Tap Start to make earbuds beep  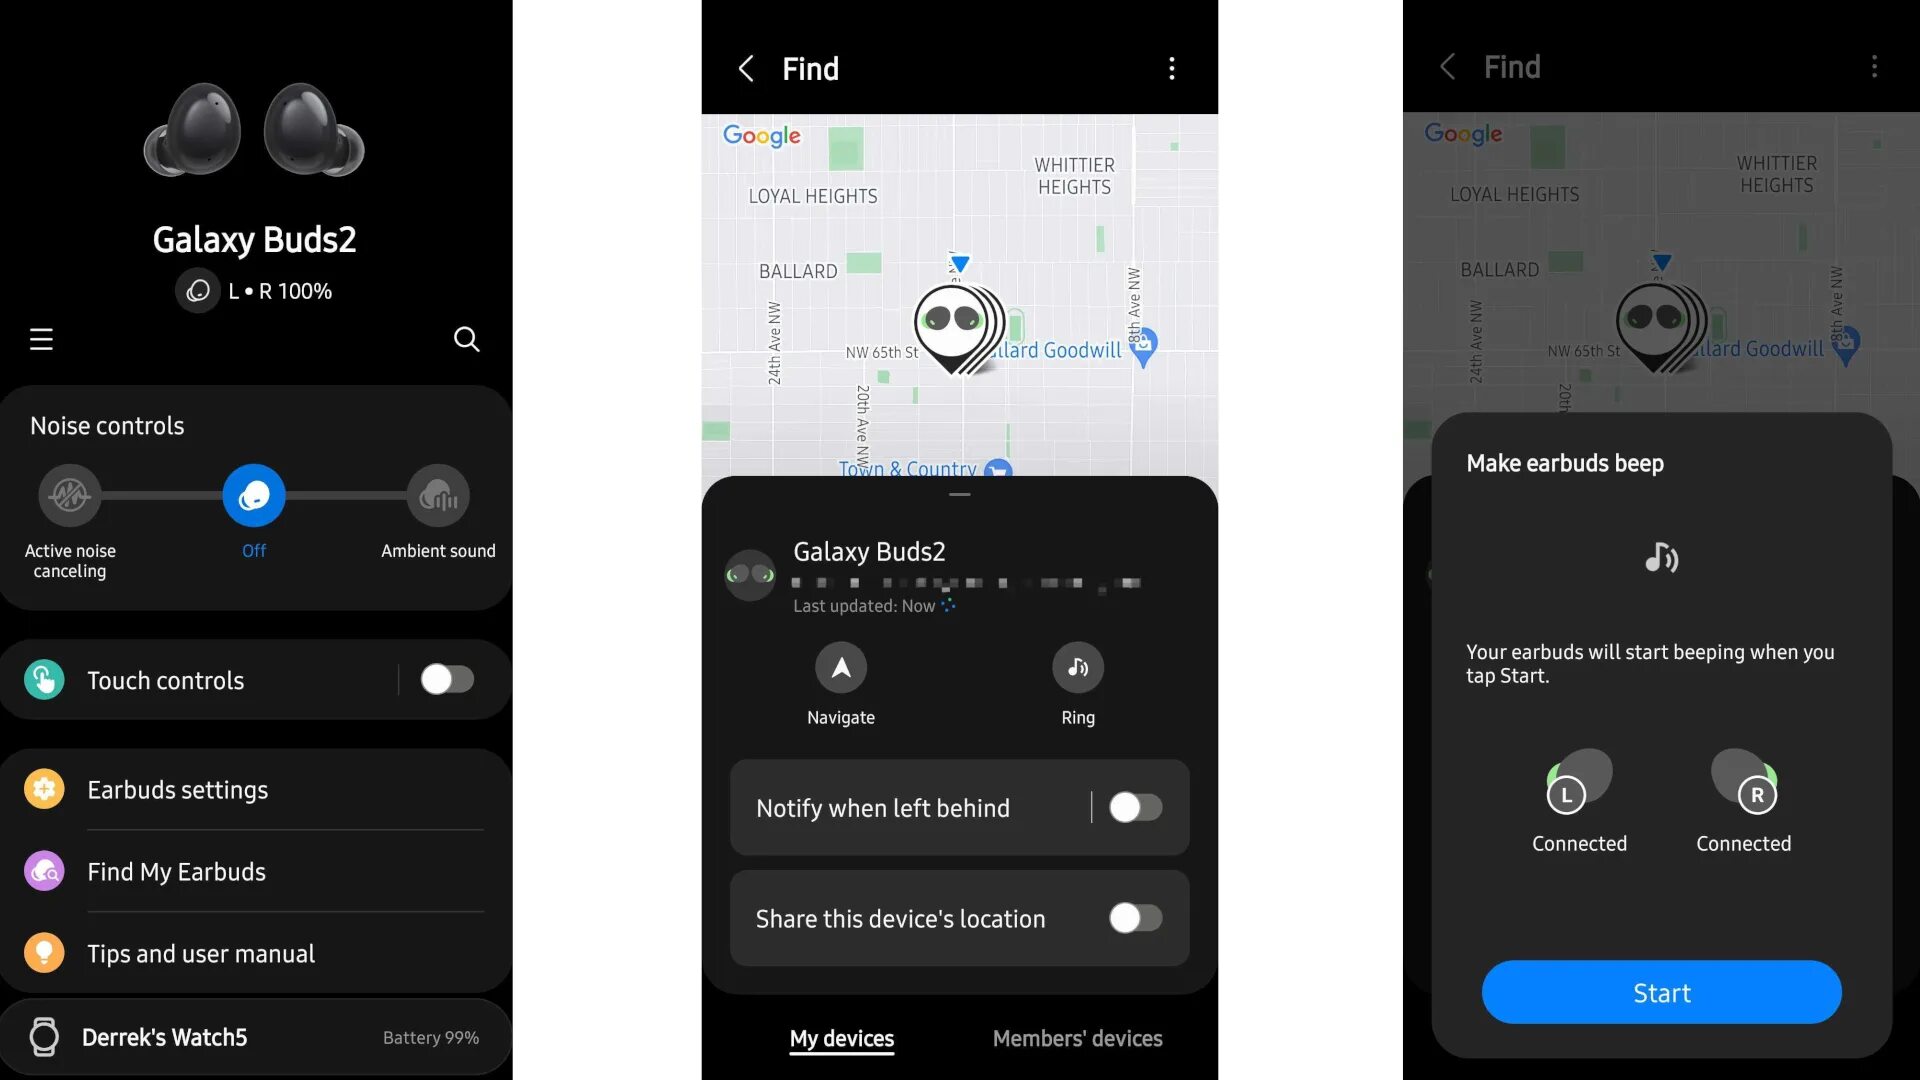(x=1662, y=992)
